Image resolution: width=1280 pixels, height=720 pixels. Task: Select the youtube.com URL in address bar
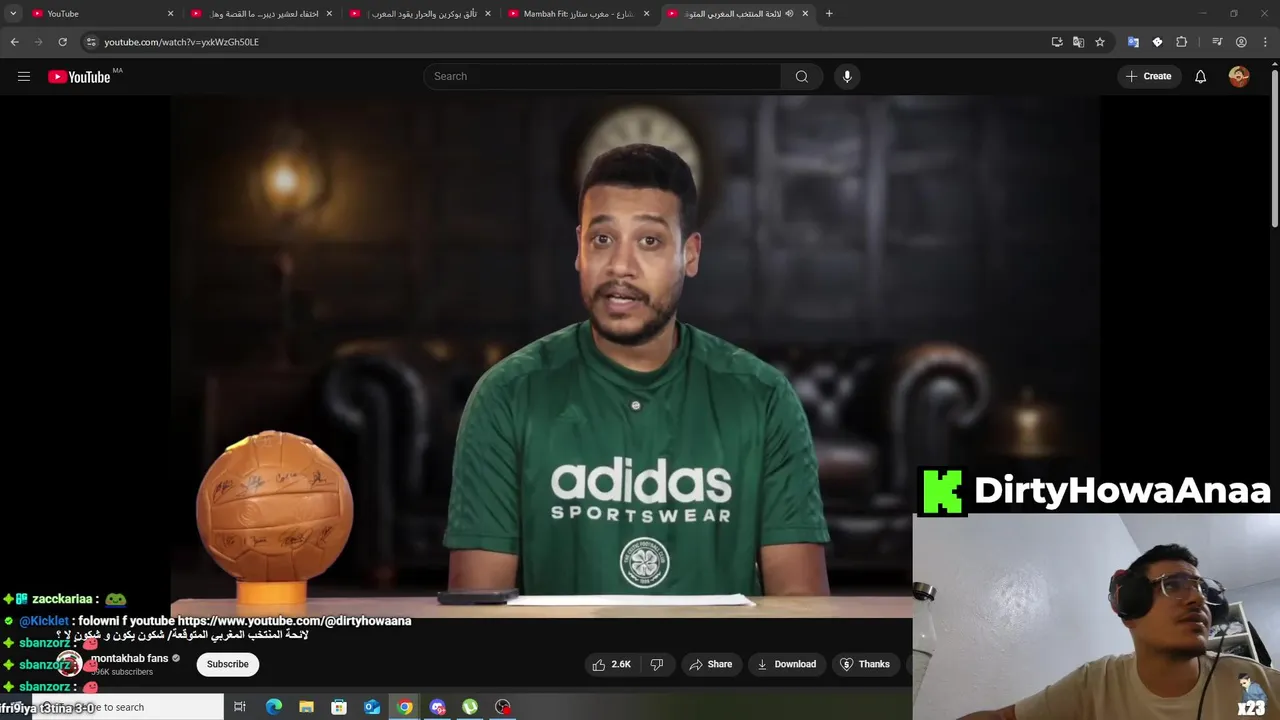pos(181,42)
